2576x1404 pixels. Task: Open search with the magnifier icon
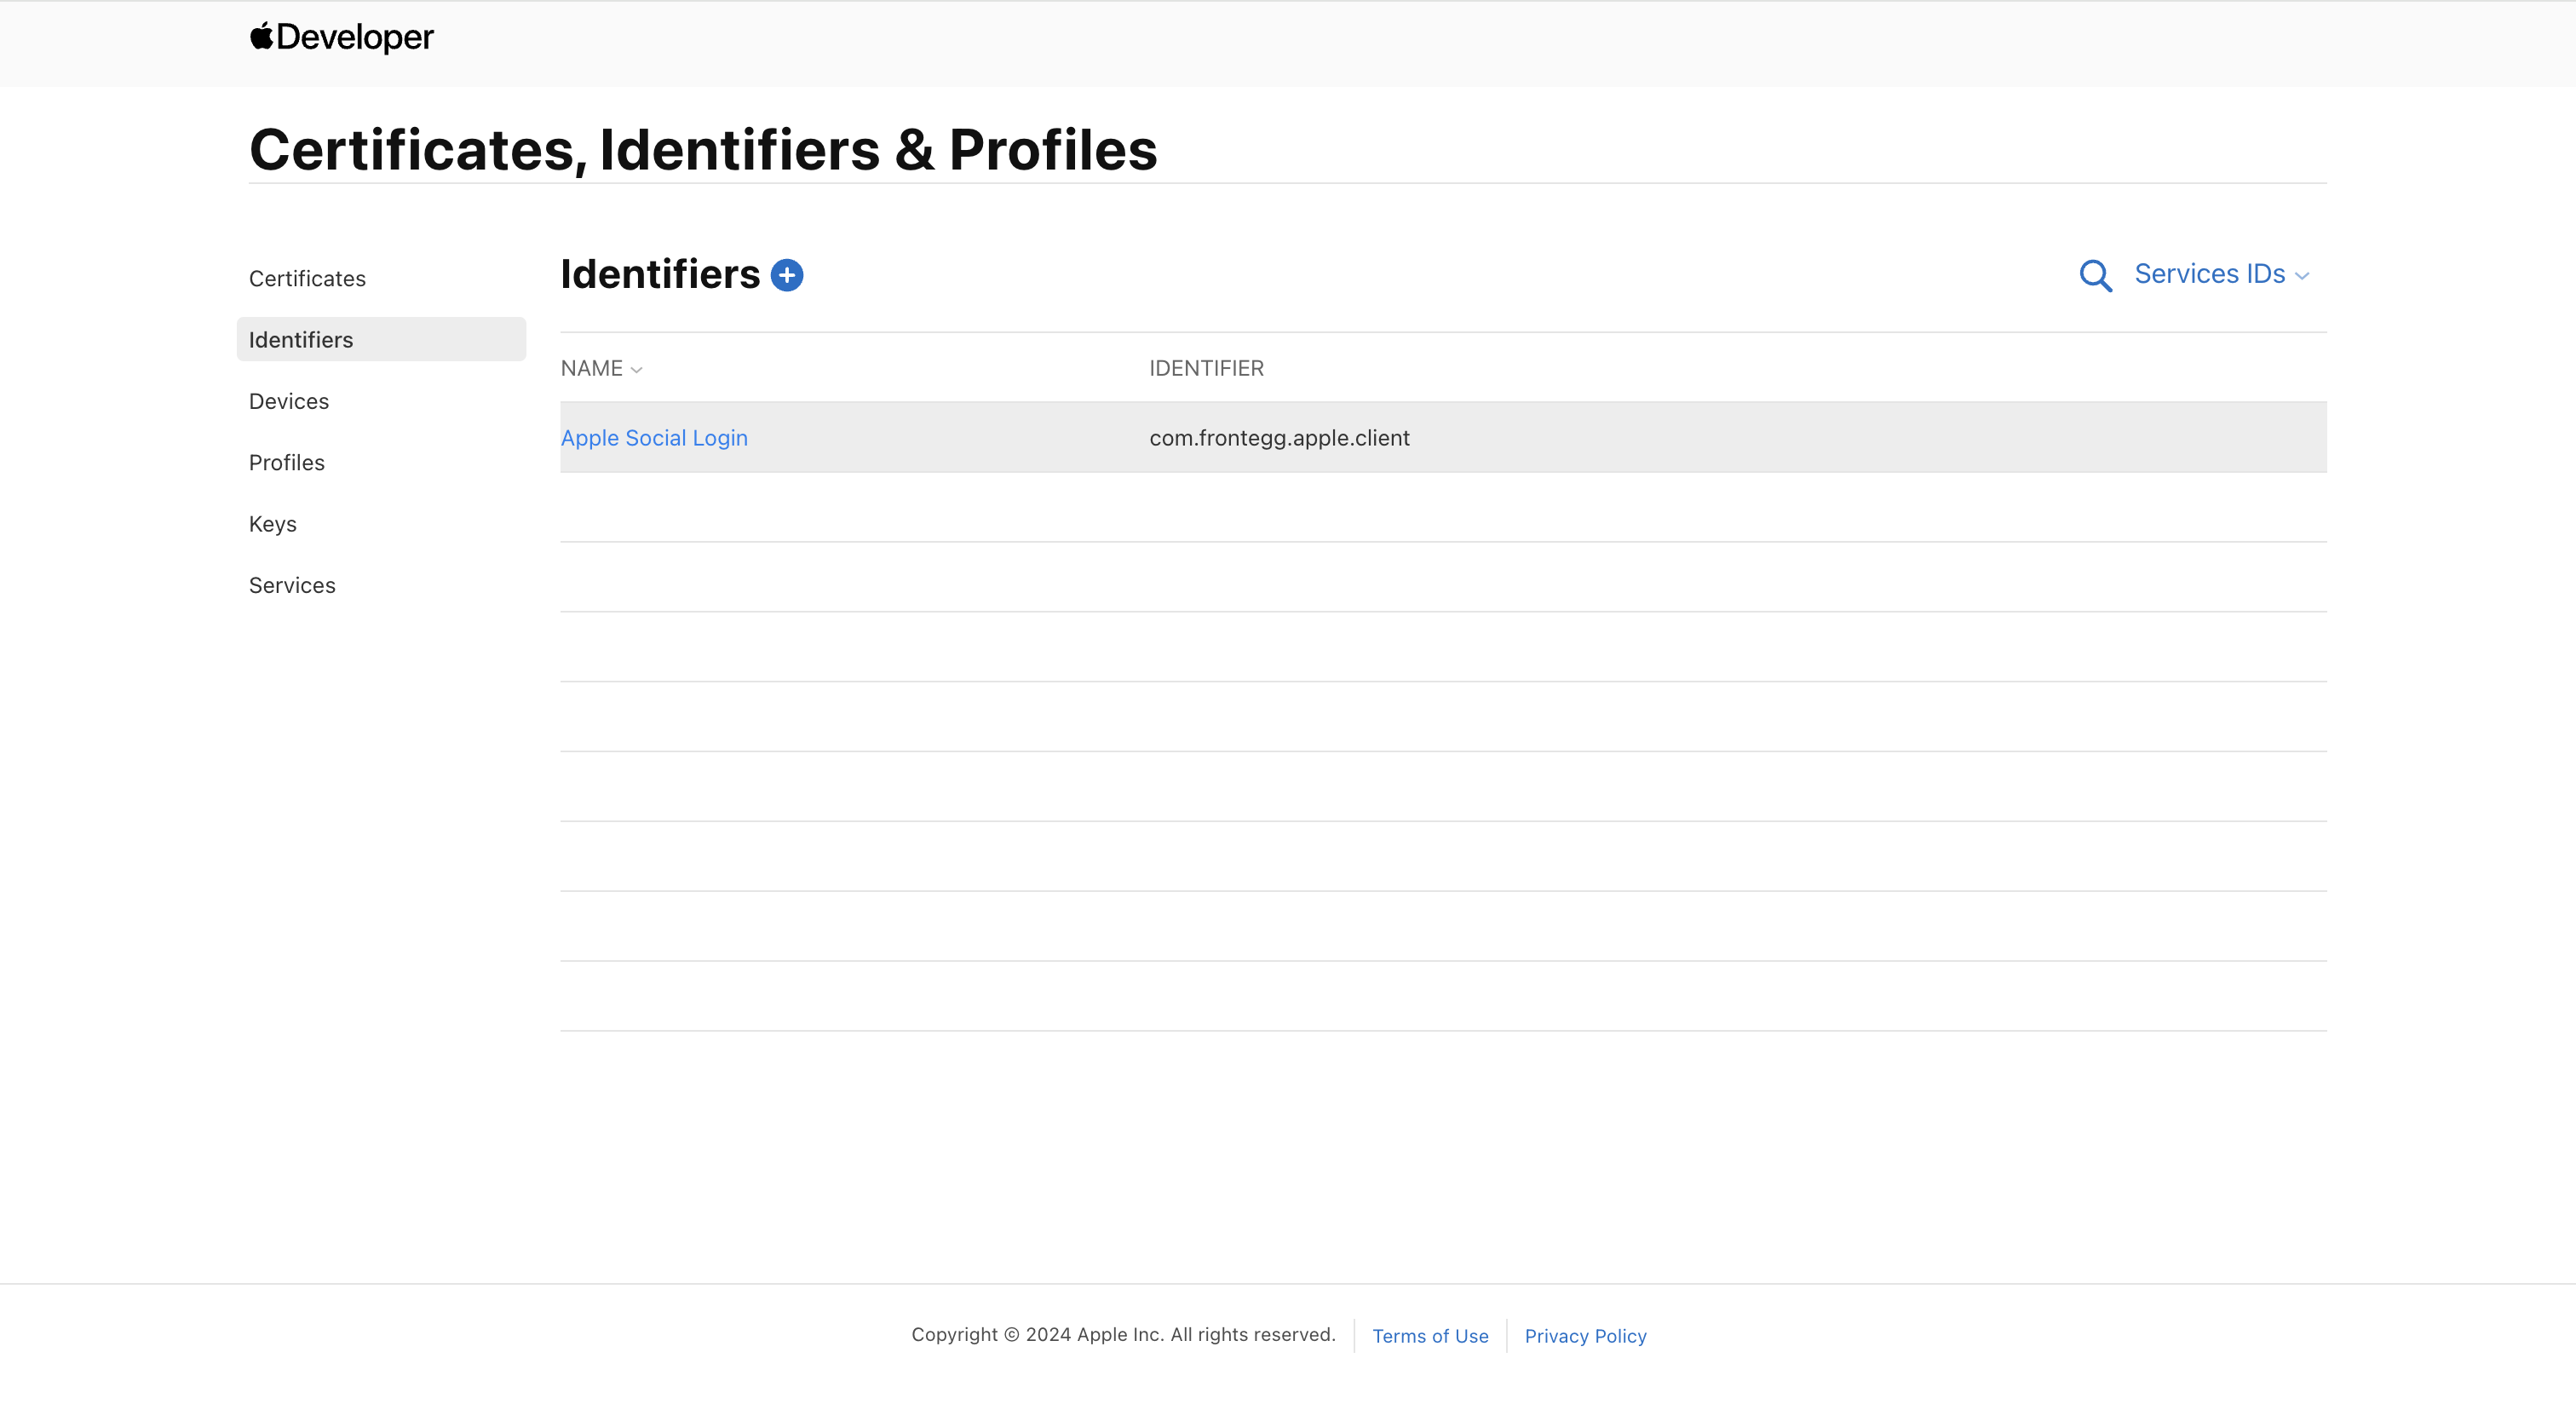[x=2095, y=275]
